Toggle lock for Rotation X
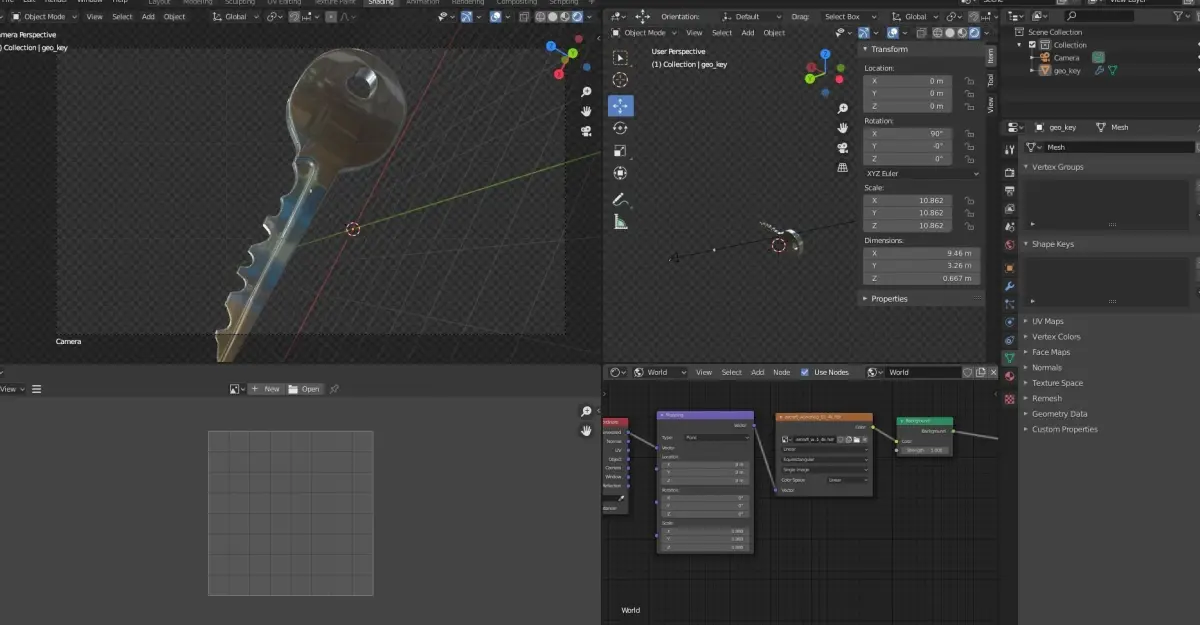The height and width of the screenshot is (625, 1200). pos(968,133)
